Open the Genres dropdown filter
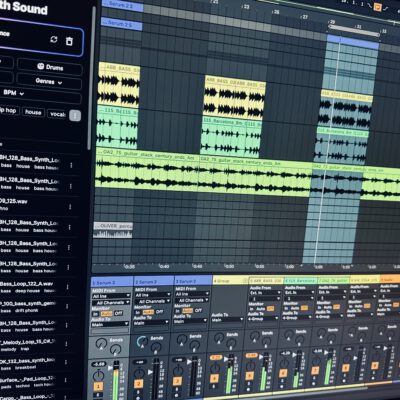This screenshot has width=400, height=400. tap(49, 81)
